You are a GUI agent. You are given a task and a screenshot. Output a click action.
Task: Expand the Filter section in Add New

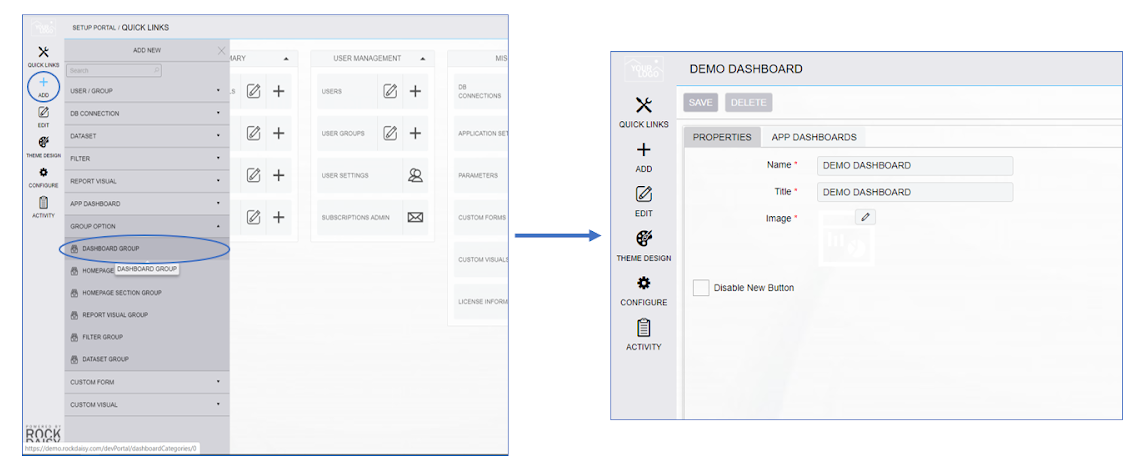click(x=147, y=158)
